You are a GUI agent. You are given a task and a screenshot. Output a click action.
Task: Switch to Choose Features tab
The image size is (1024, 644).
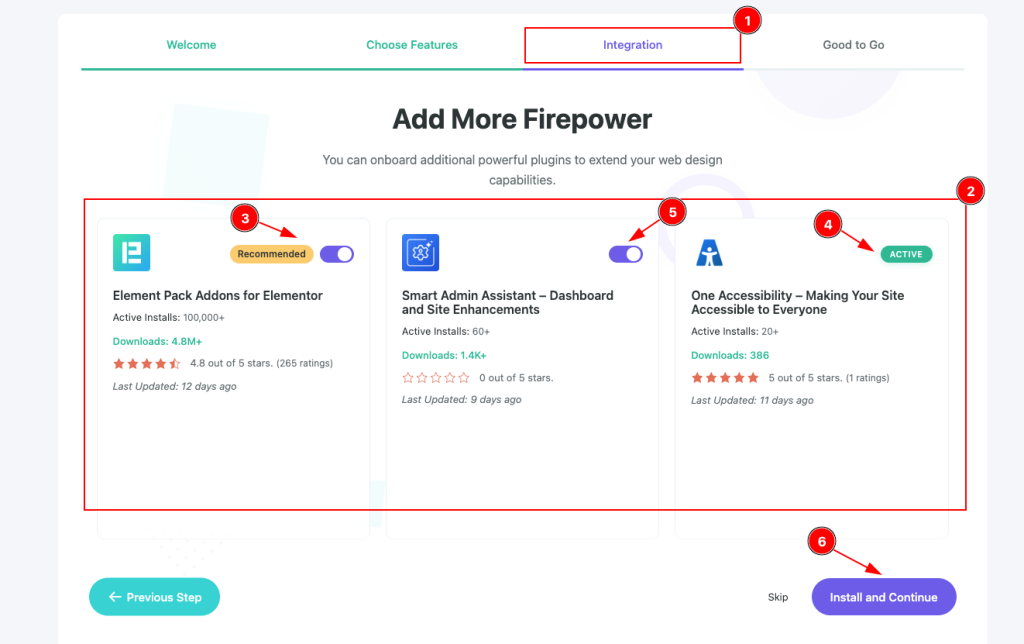click(x=412, y=45)
